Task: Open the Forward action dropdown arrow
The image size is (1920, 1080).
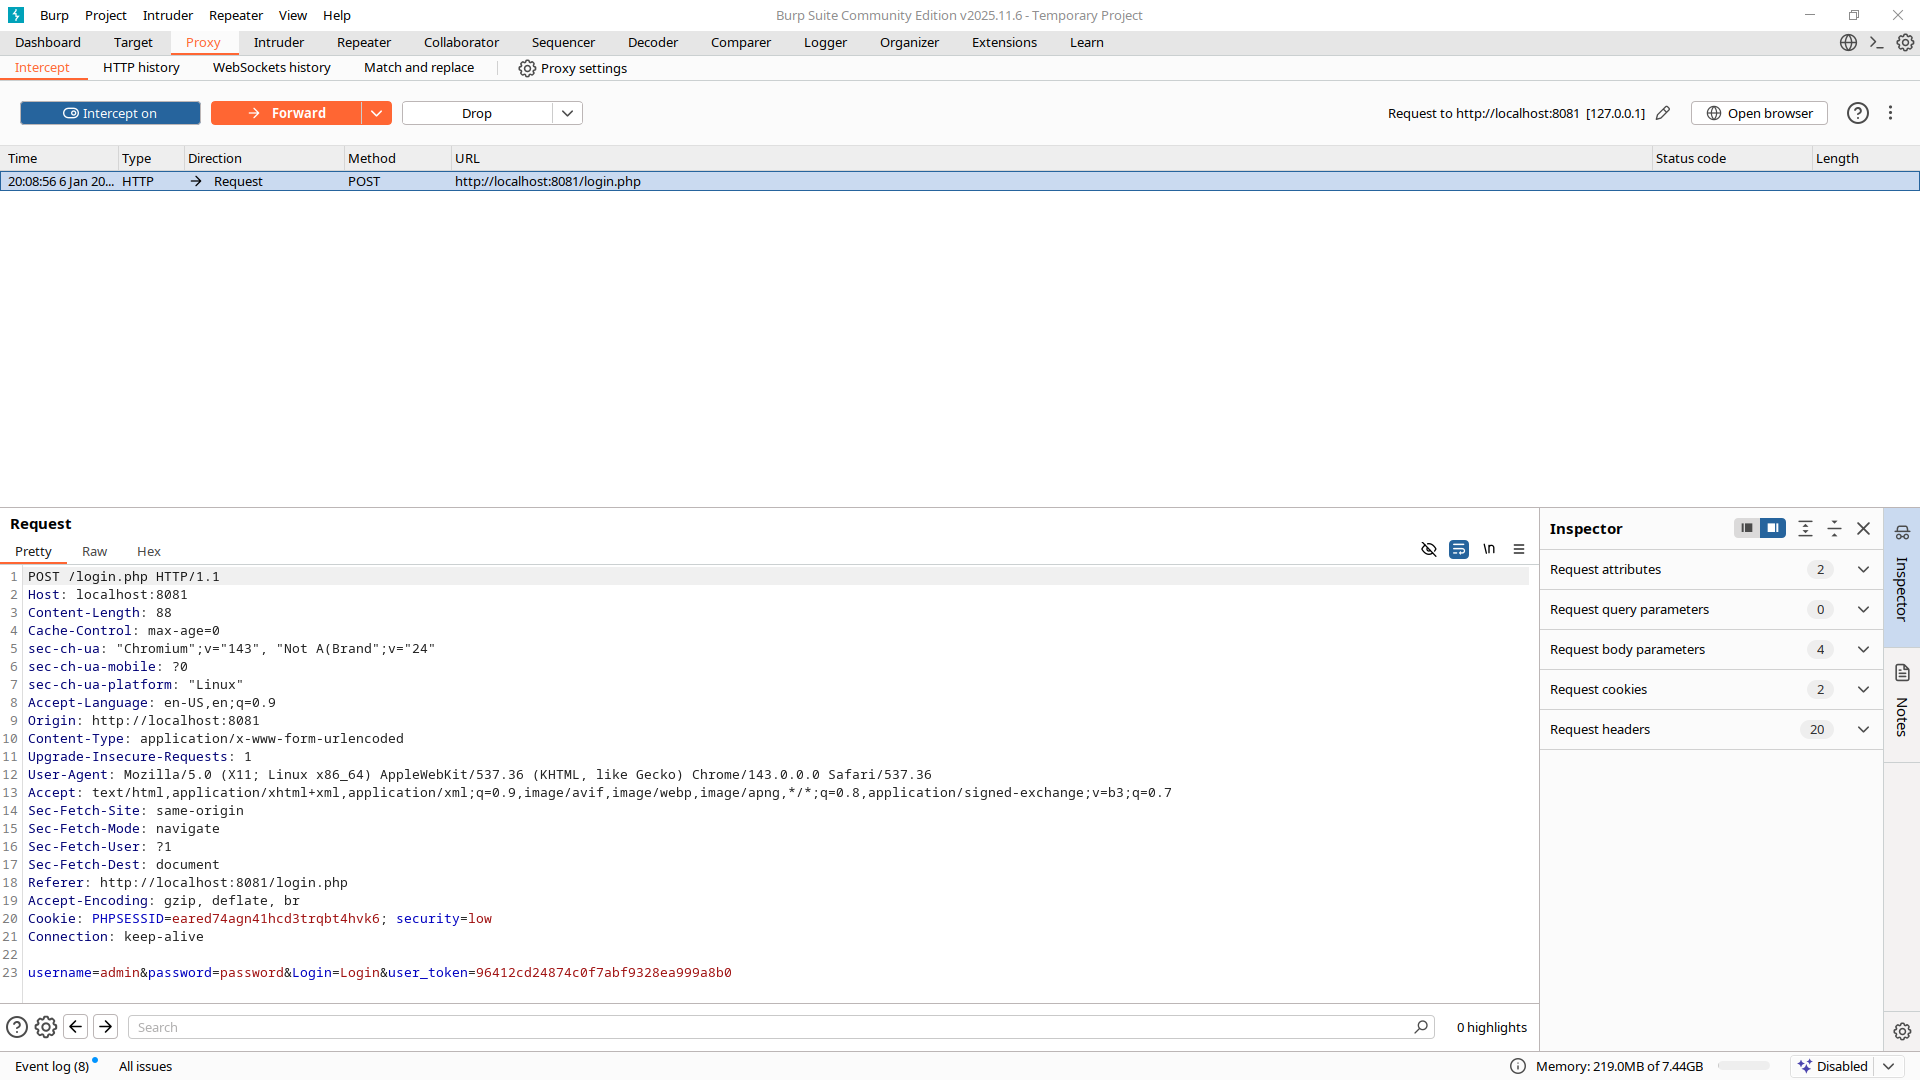Action: click(376, 113)
